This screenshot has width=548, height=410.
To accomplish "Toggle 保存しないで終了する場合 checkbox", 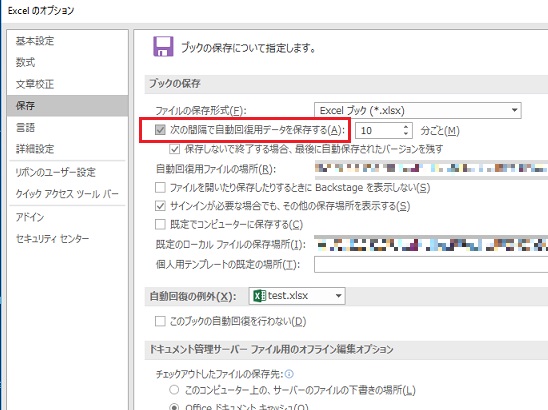I will point(174,149).
